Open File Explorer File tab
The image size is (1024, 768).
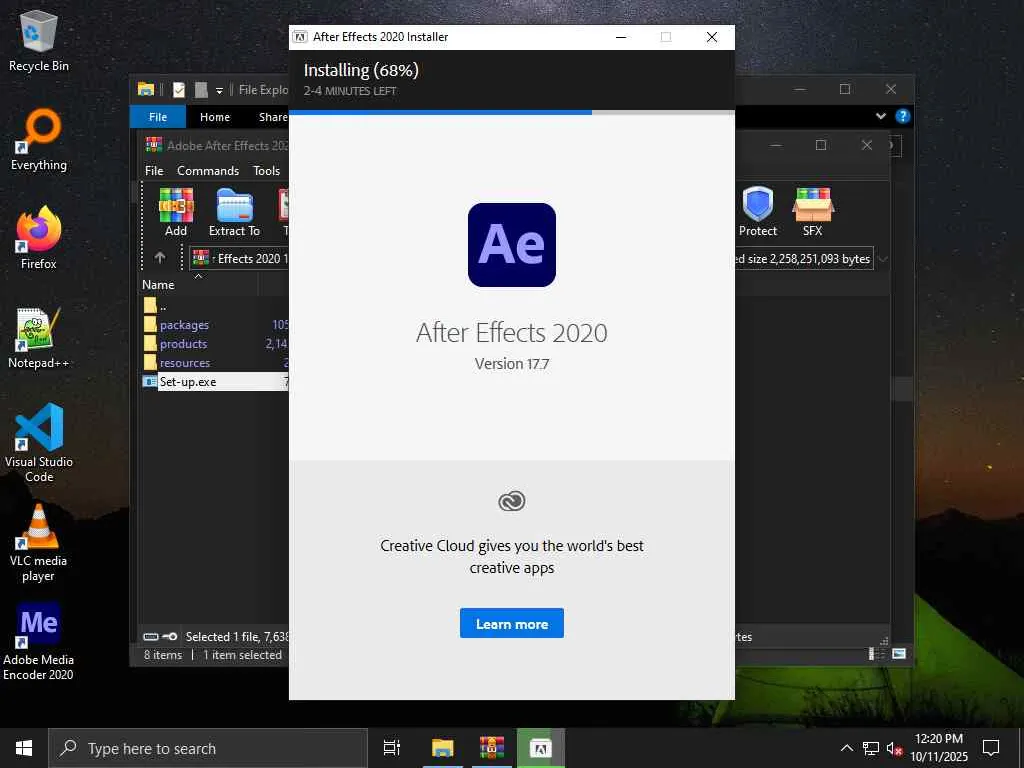point(158,117)
